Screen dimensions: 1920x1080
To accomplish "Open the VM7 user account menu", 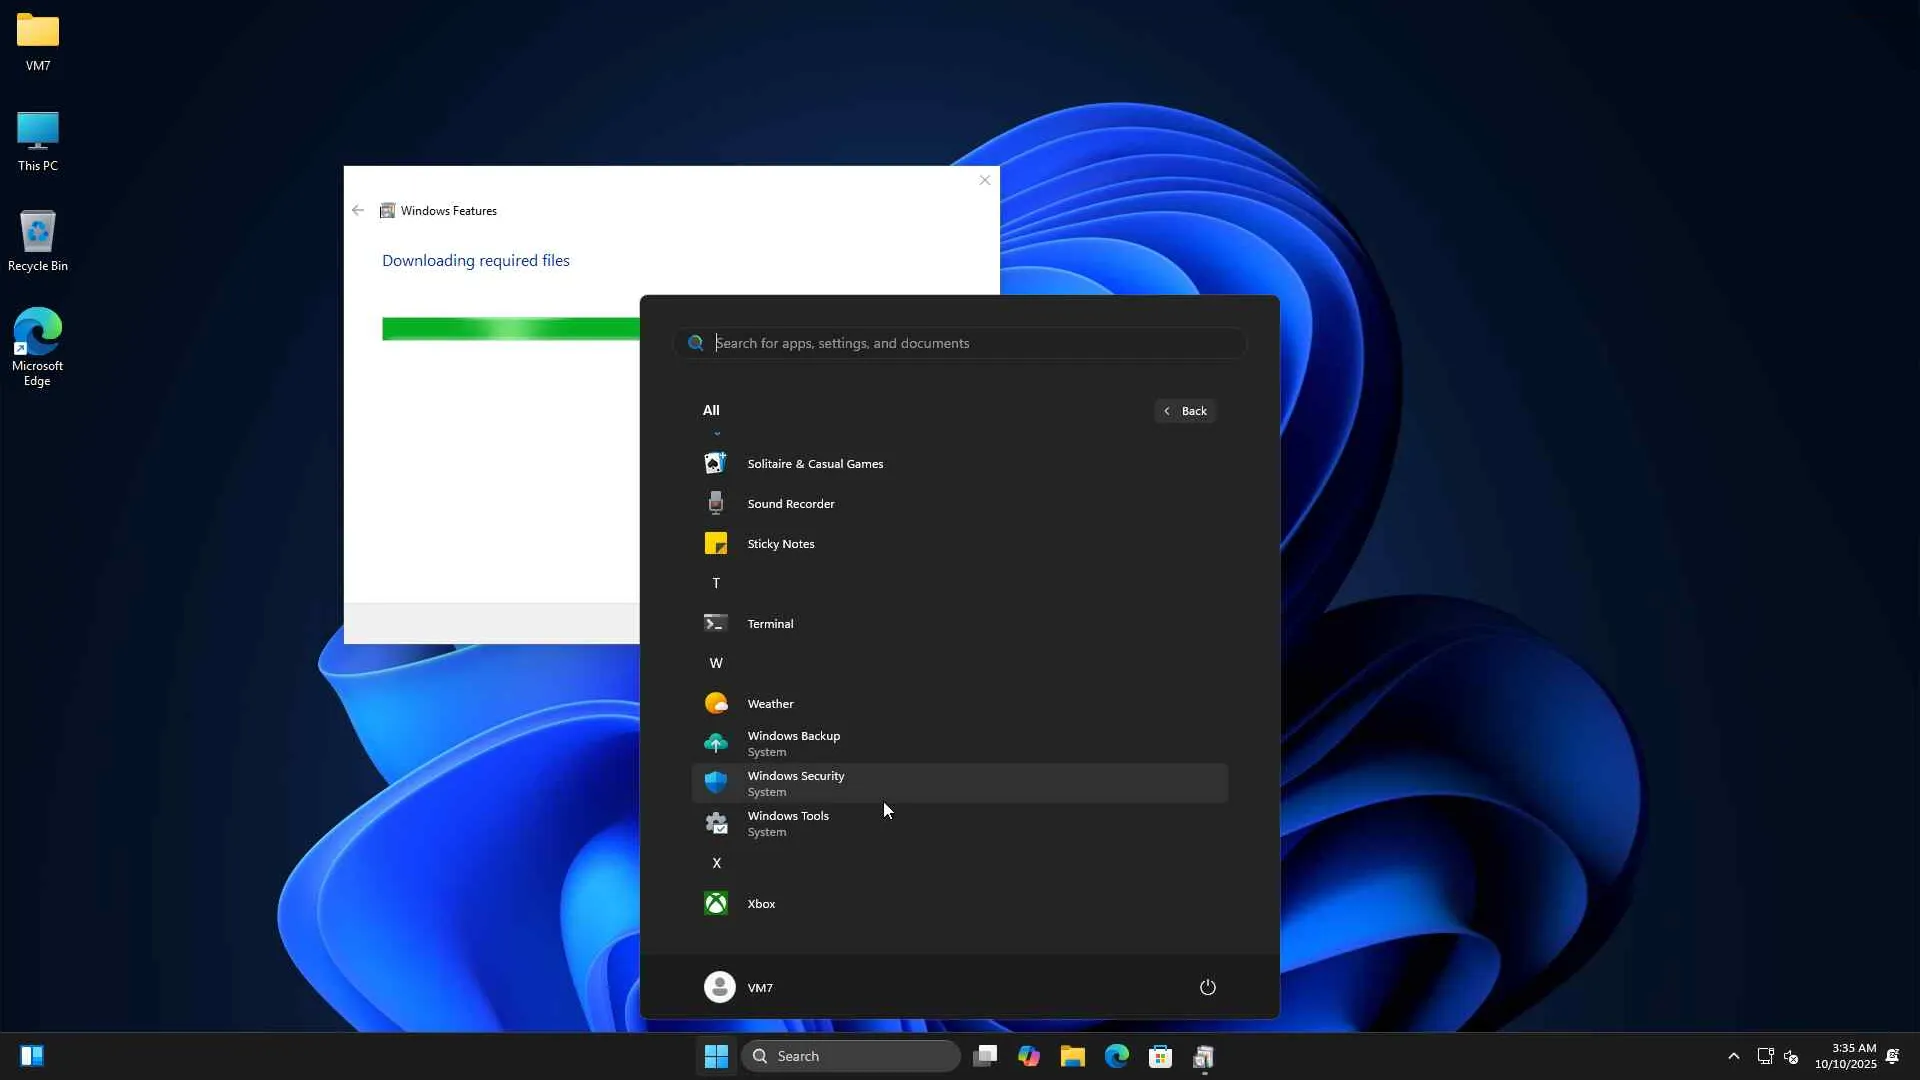I will pos(738,988).
